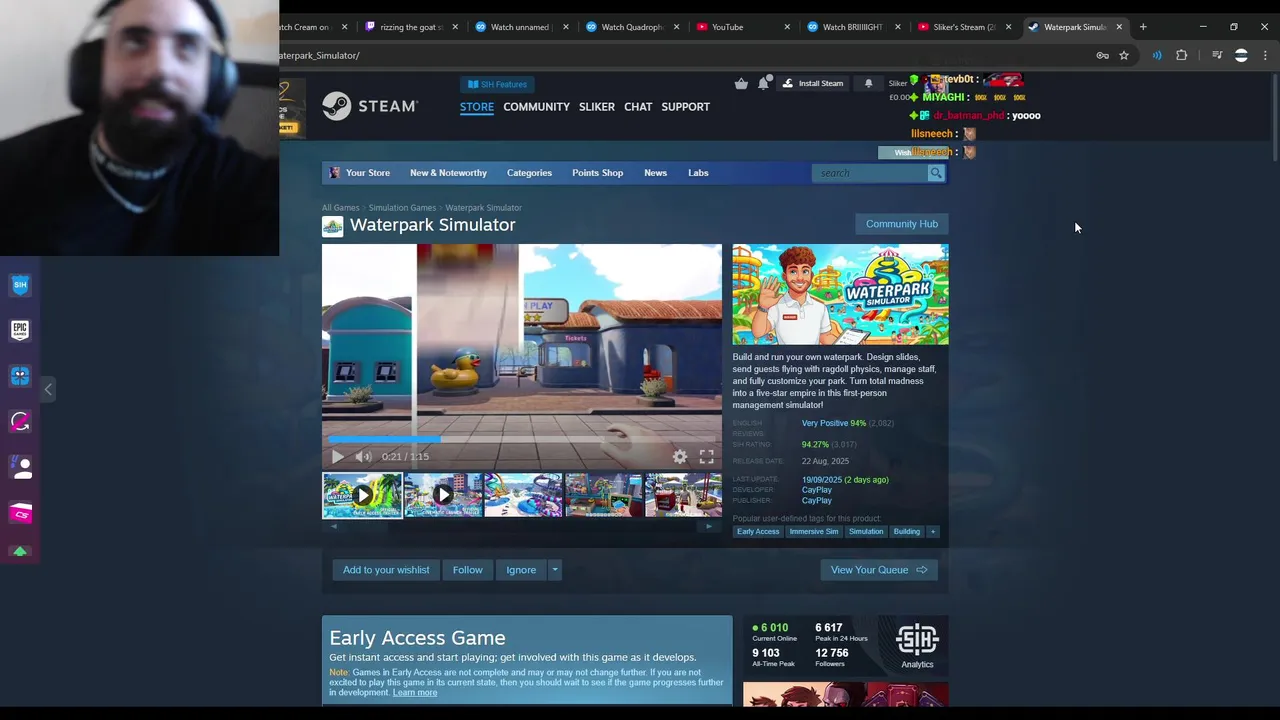Open the SIH sidebar icon

(20, 285)
